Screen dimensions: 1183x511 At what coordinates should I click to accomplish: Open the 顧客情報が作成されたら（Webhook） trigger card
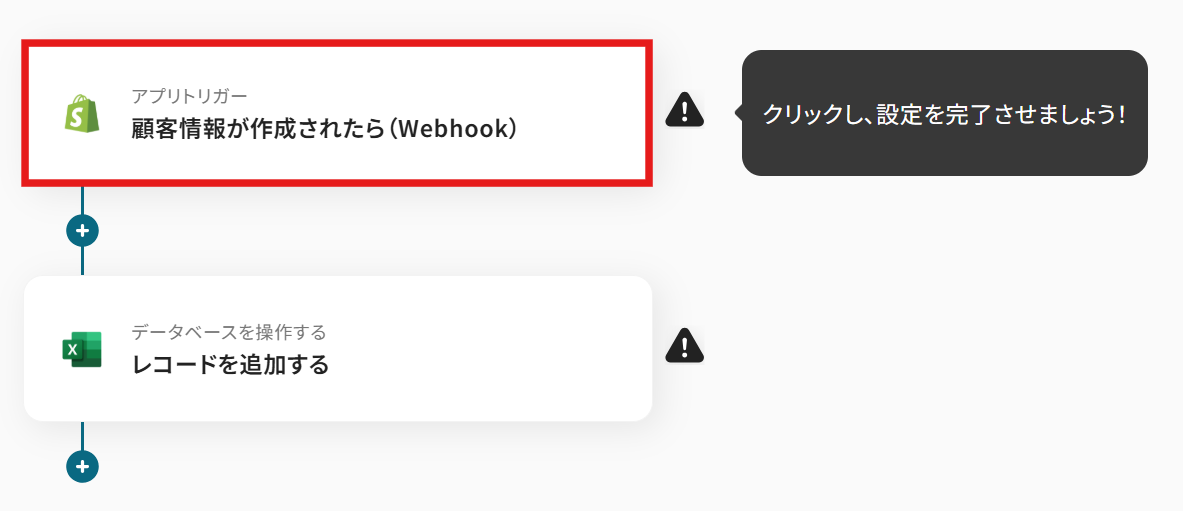337,113
